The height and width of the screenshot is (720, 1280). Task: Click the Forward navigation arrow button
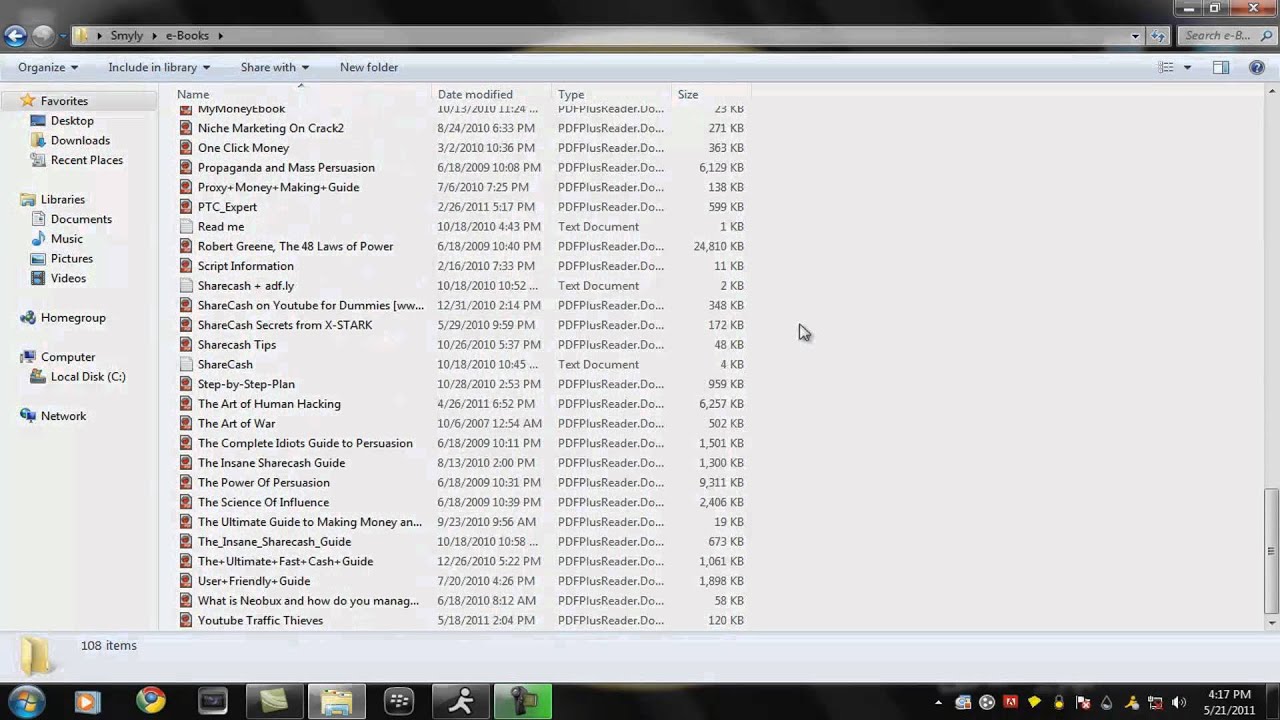(43, 36)
